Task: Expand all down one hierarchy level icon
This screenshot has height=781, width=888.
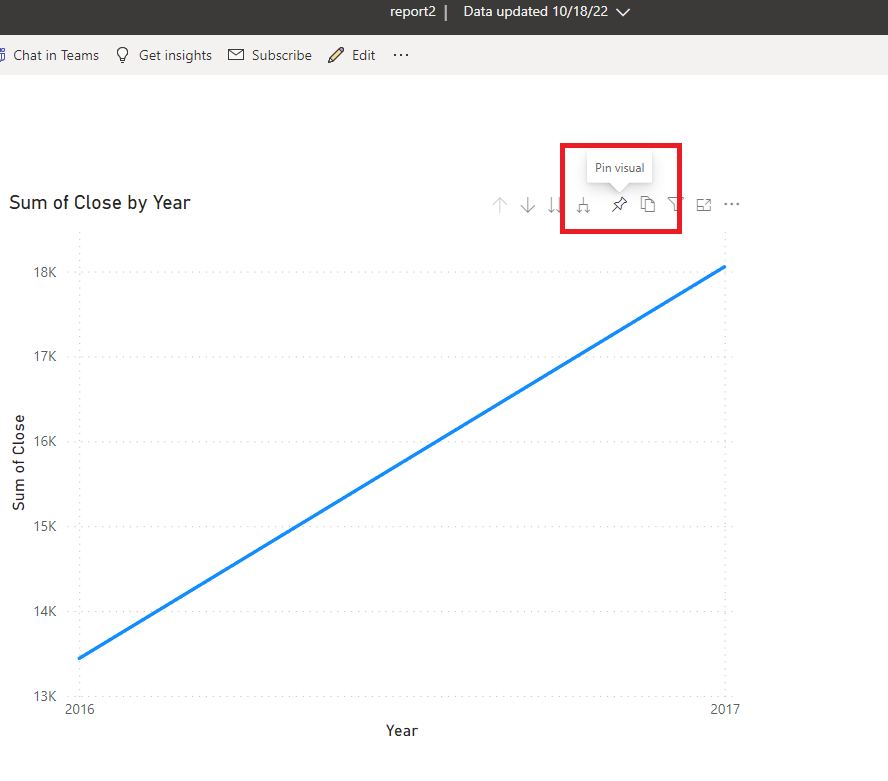Action: [583, 205]
